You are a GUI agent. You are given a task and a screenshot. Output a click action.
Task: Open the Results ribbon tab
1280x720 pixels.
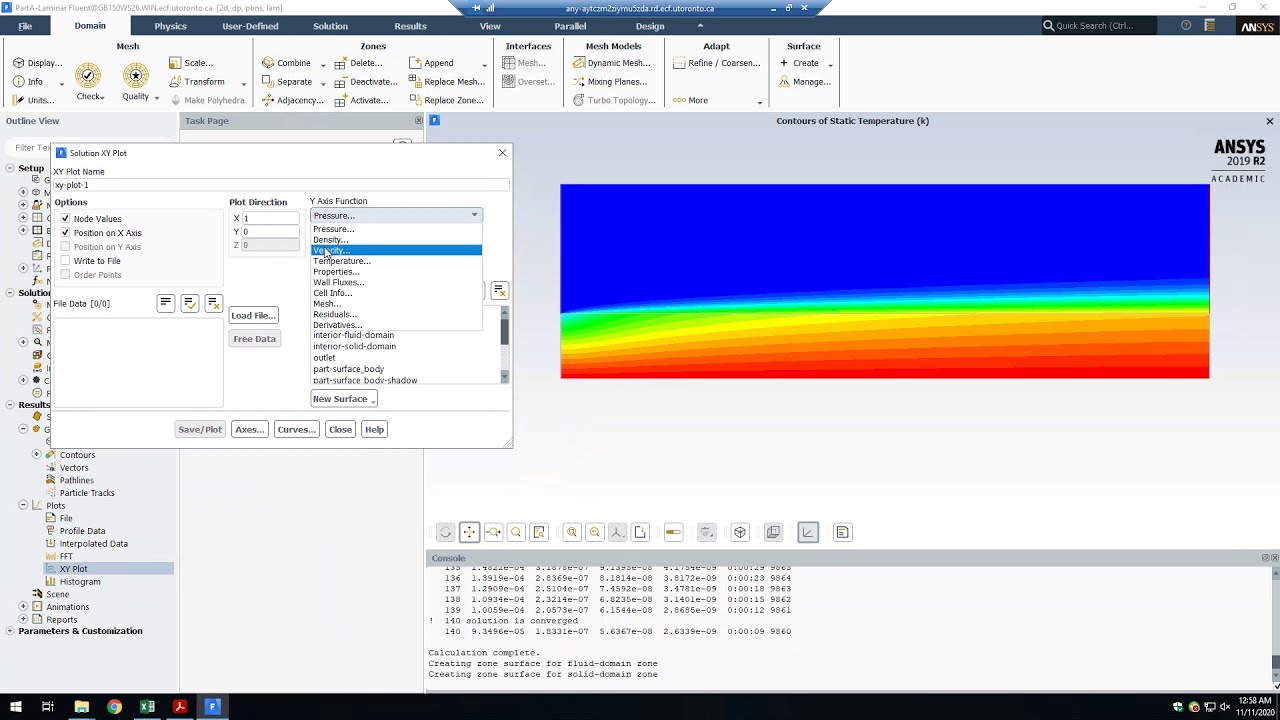[x=410, y=26]
